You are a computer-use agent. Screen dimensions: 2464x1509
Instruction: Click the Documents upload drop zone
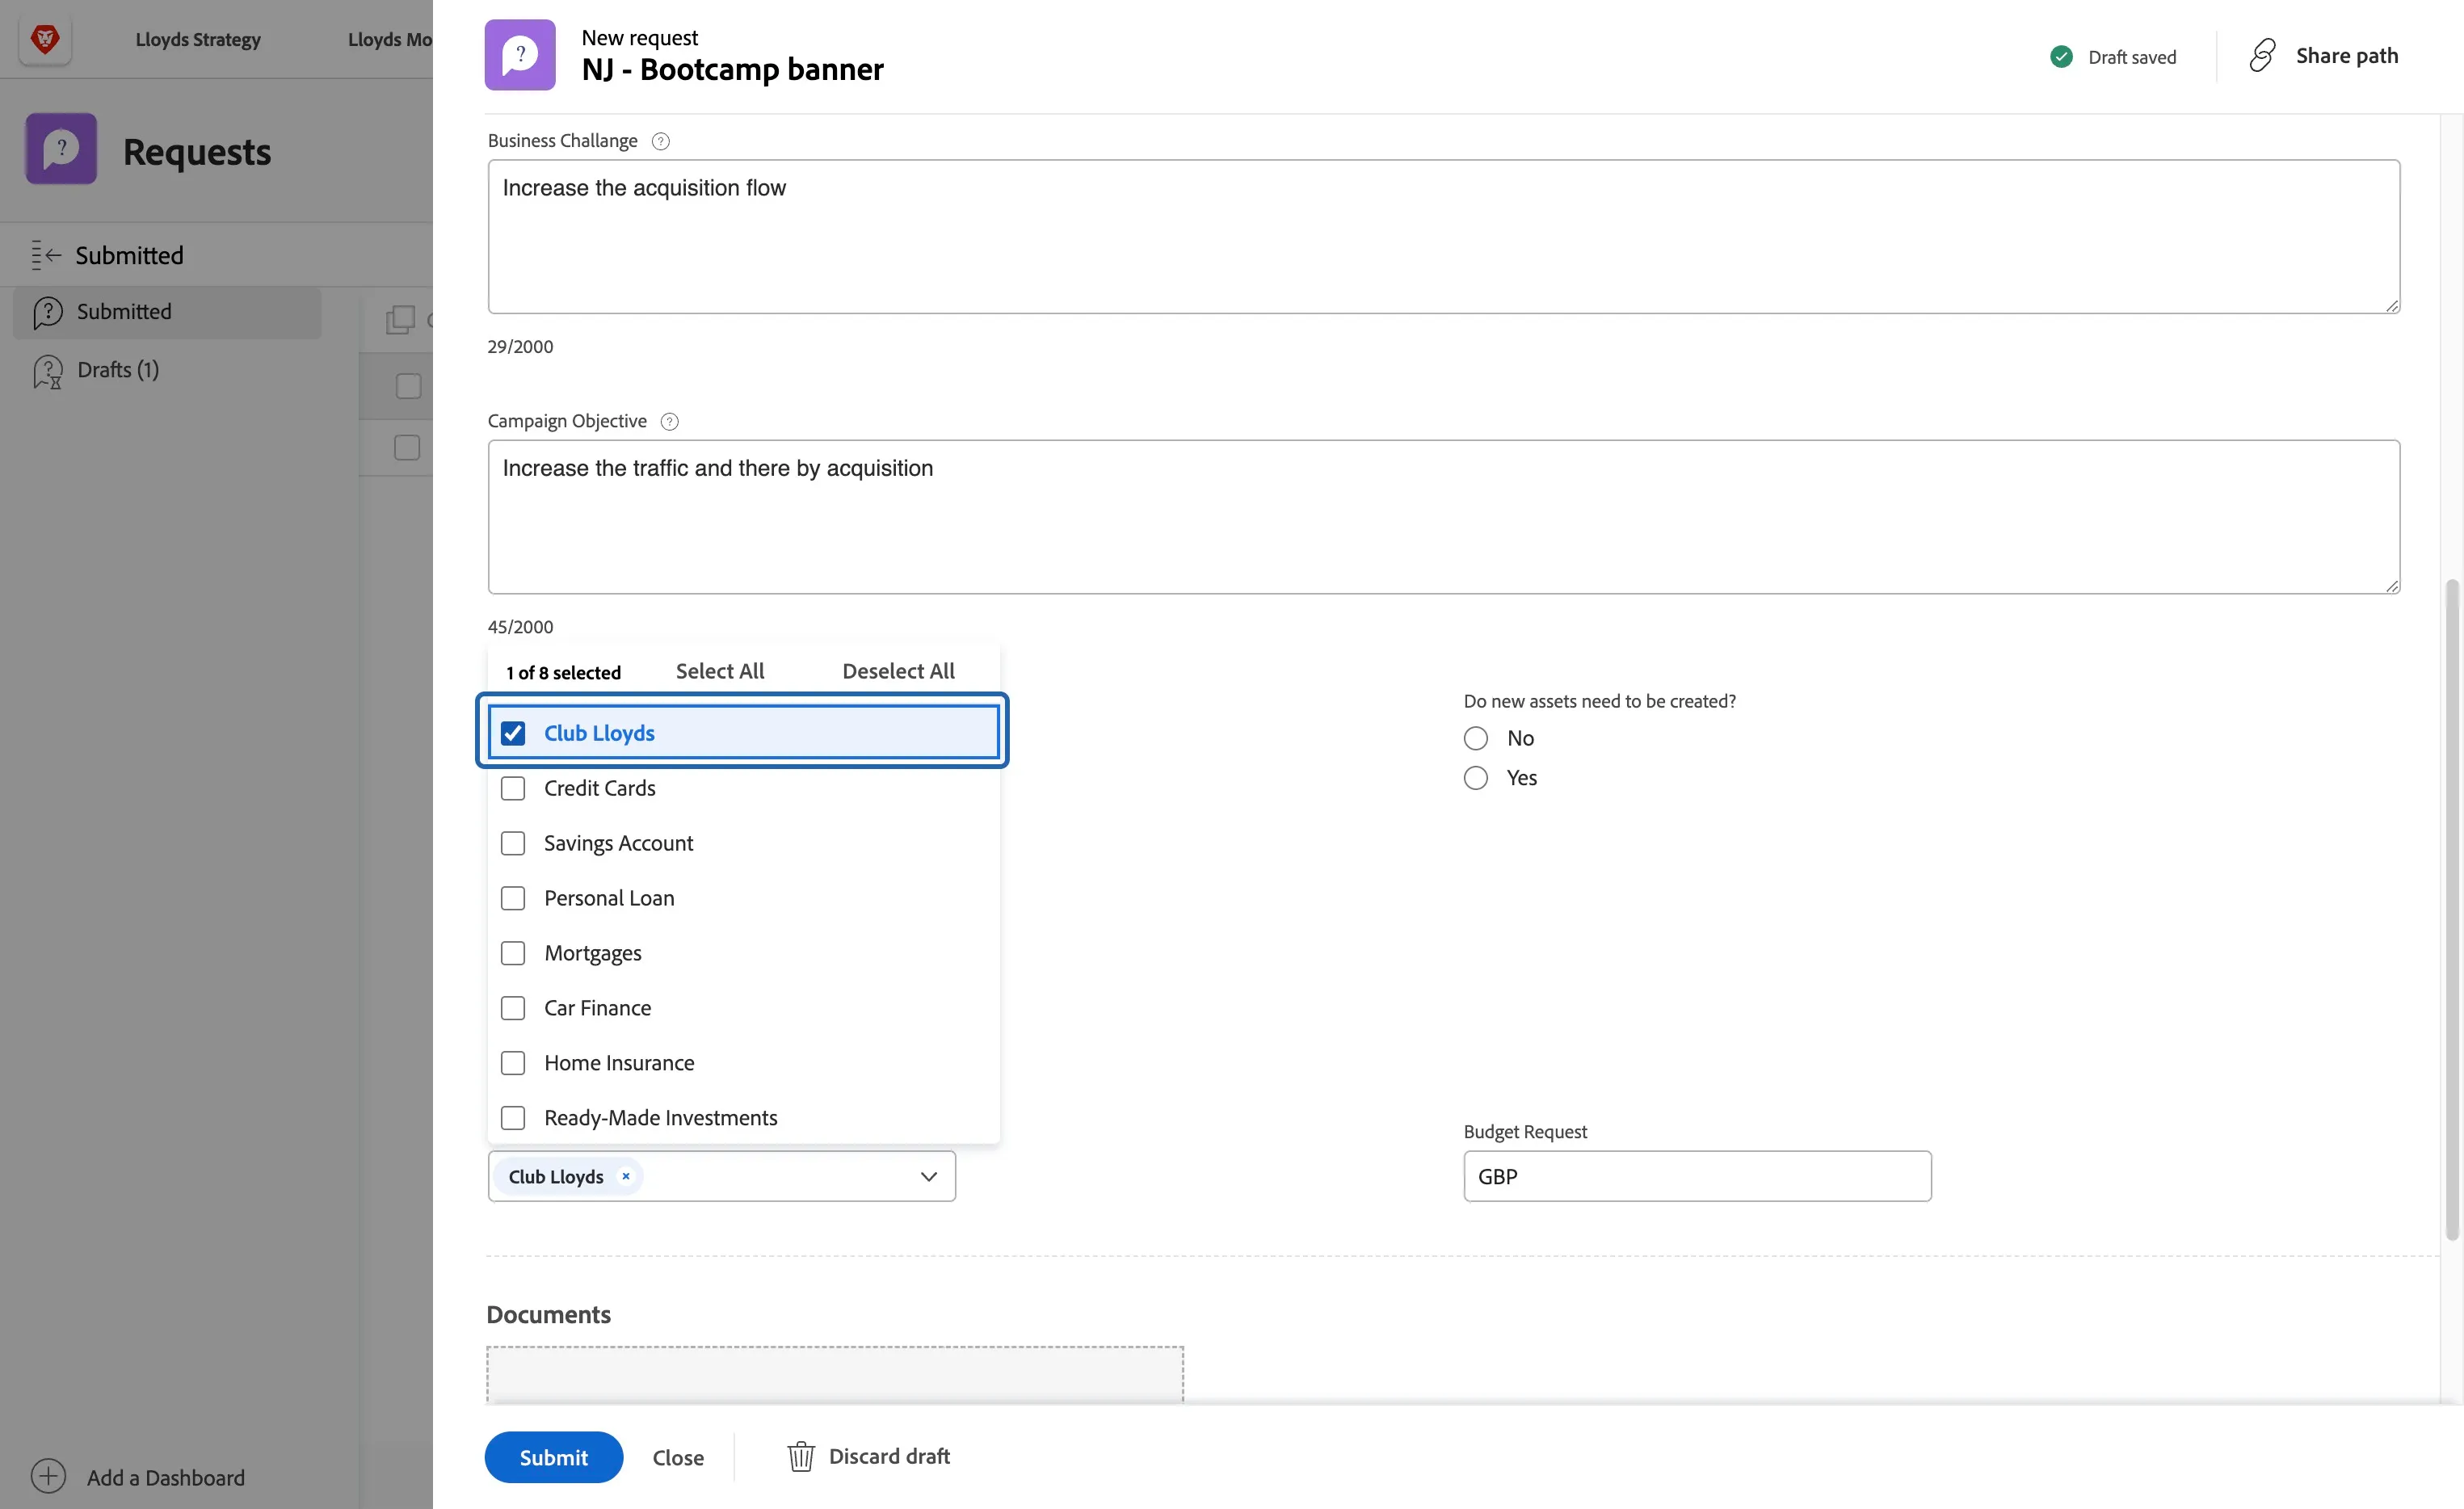[835, 1374]
